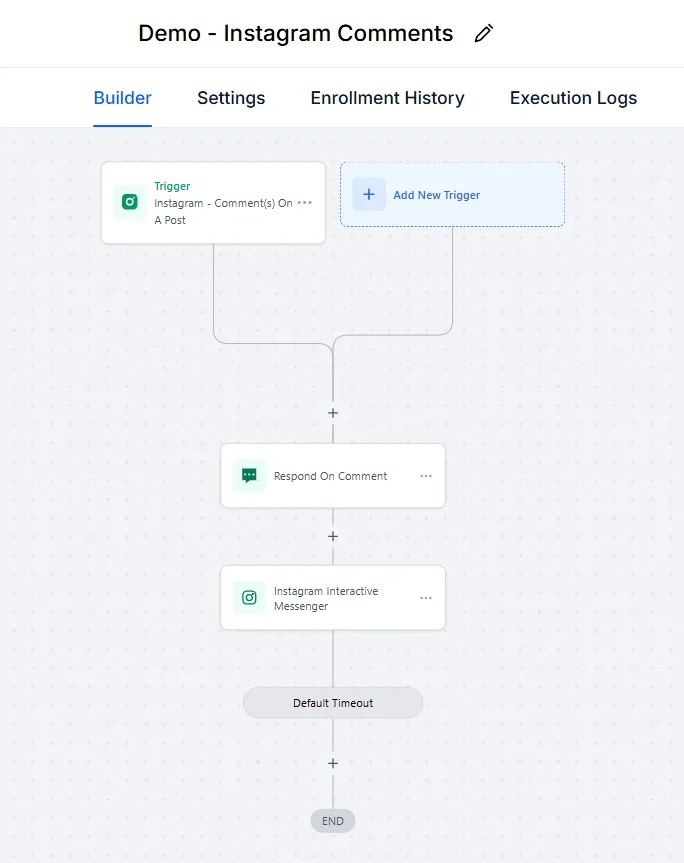Image resolution: width=684 pixels, height=863 pixels.
Task: Edit workflow name with pencil icon
Action: point(484,34)
